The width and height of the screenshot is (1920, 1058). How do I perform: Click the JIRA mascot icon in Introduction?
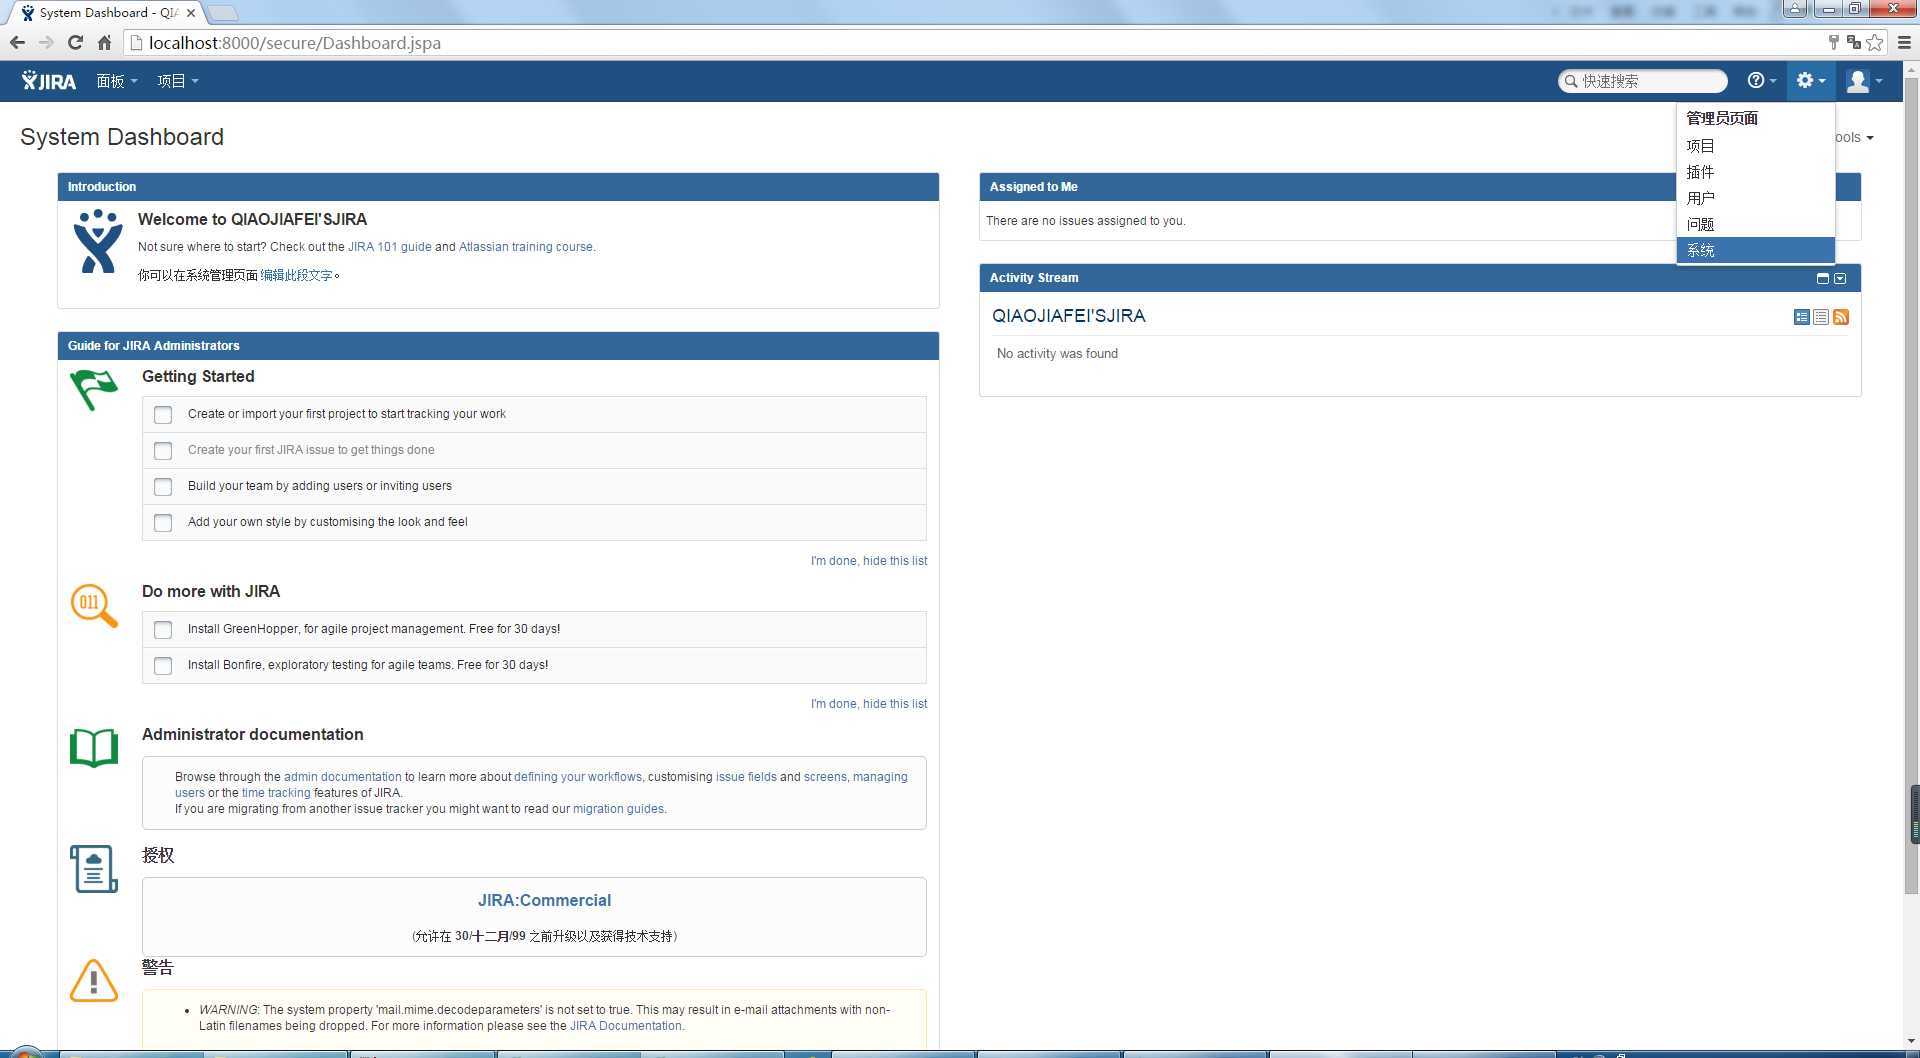click(97, 241)
